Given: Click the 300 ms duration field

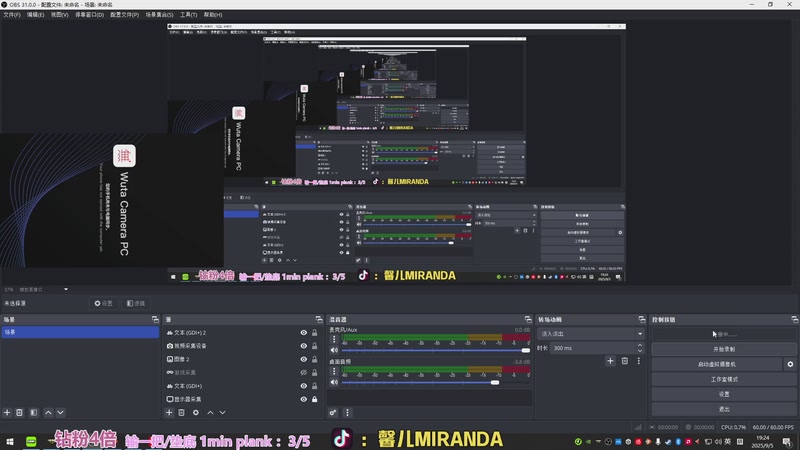Looking at the screenshot, I should 592,348.
